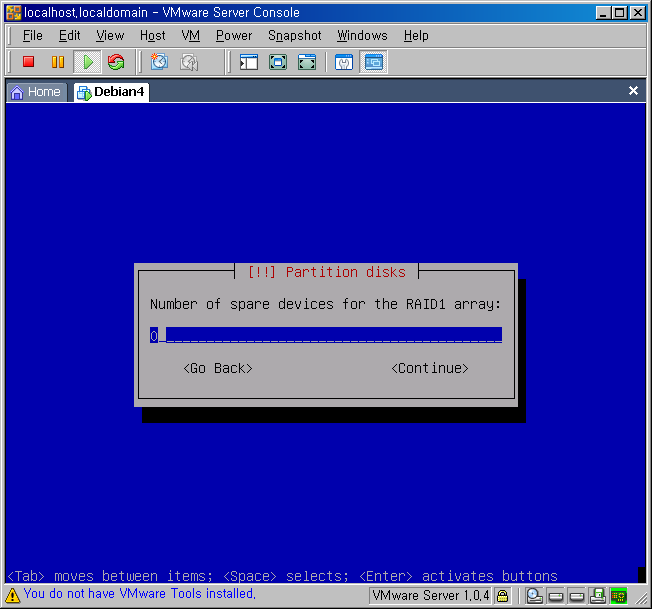The width and height of the screenshot is (652, 609).
Task: Select the Continue button in installer
Action: click(430, 368)
